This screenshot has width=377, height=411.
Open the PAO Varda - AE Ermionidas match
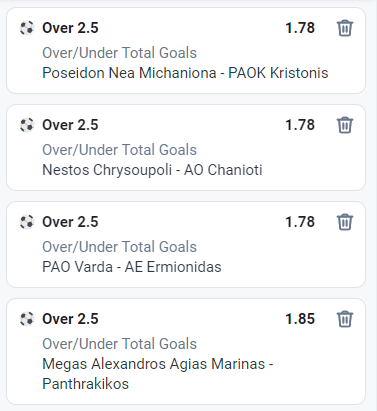(x=132, y=267)
